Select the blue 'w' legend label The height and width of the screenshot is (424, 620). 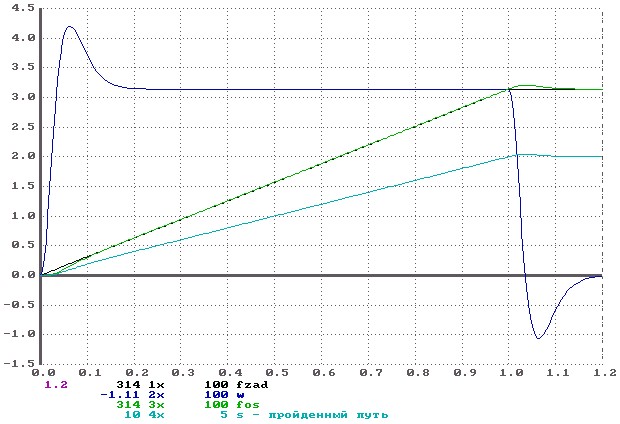coord(240,395)
